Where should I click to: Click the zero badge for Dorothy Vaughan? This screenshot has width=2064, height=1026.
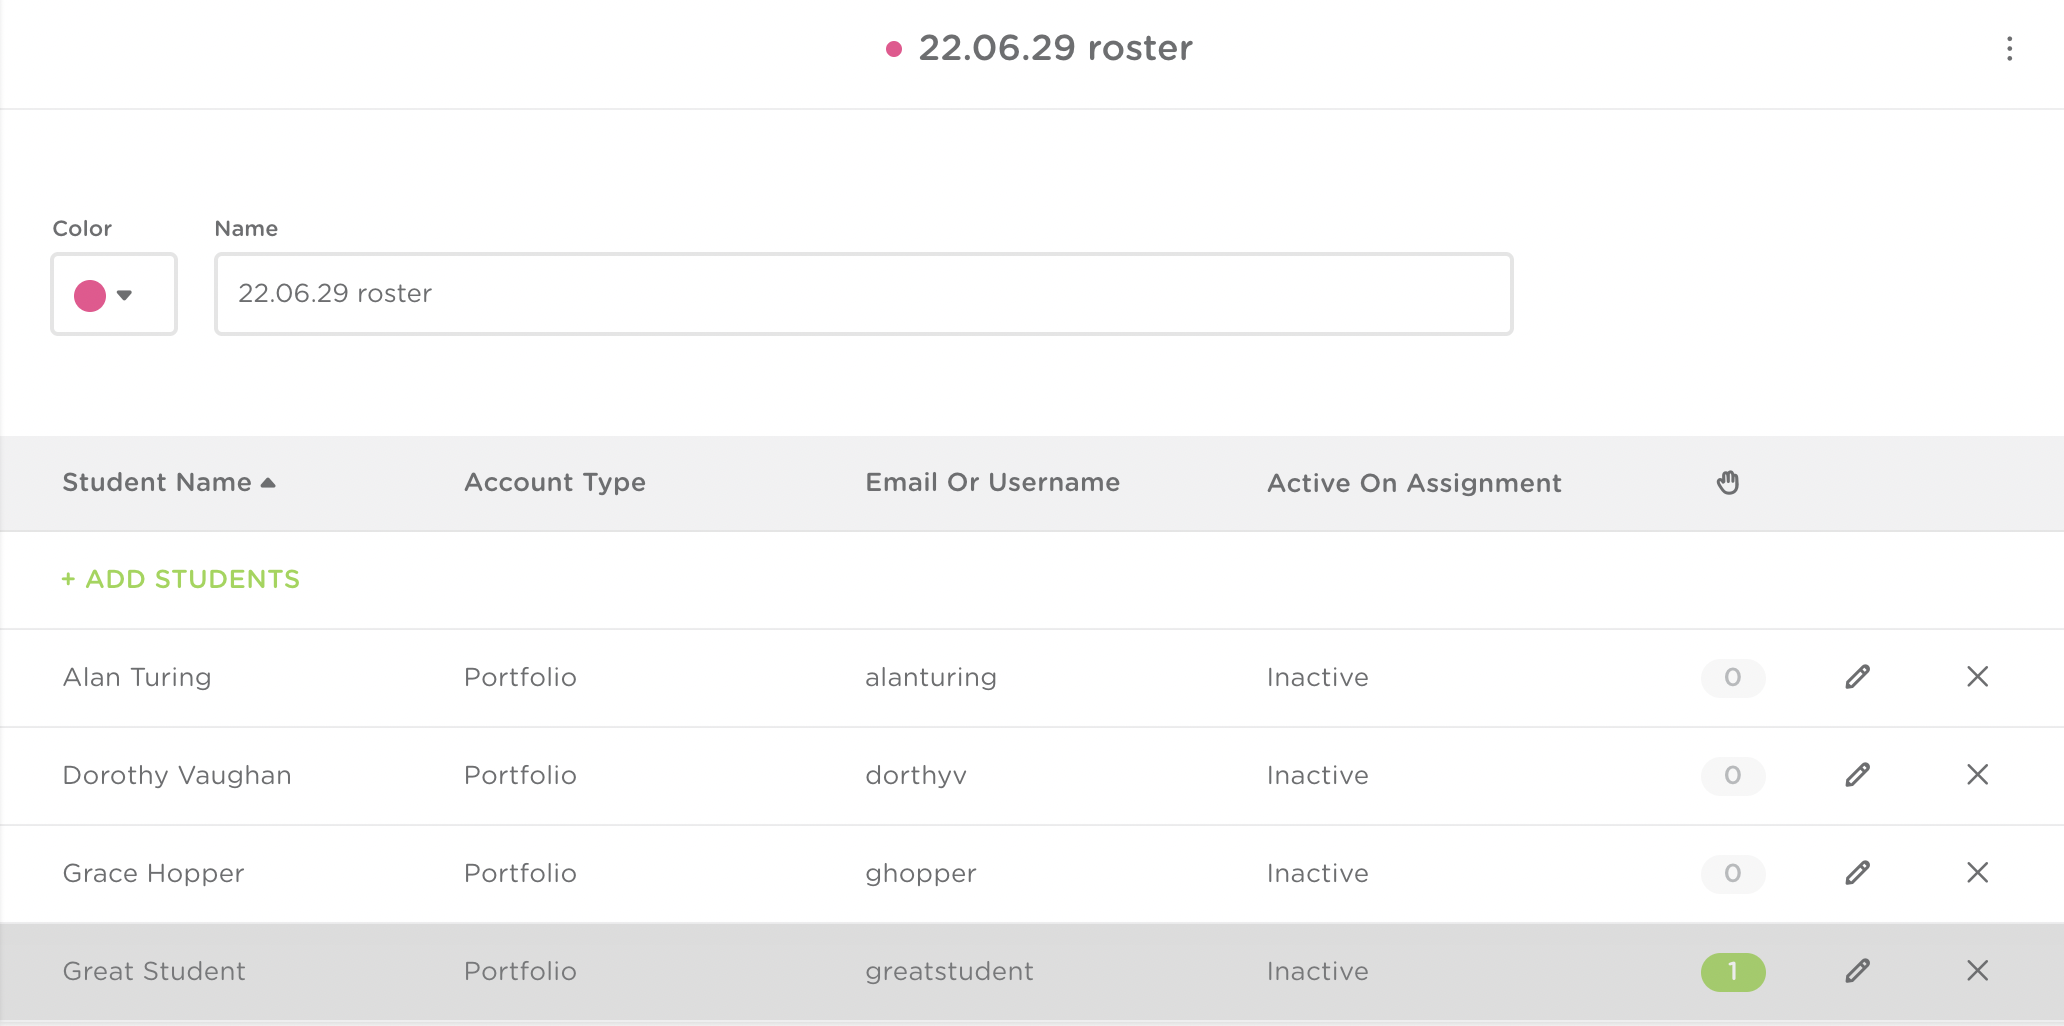pos(1733,776)
